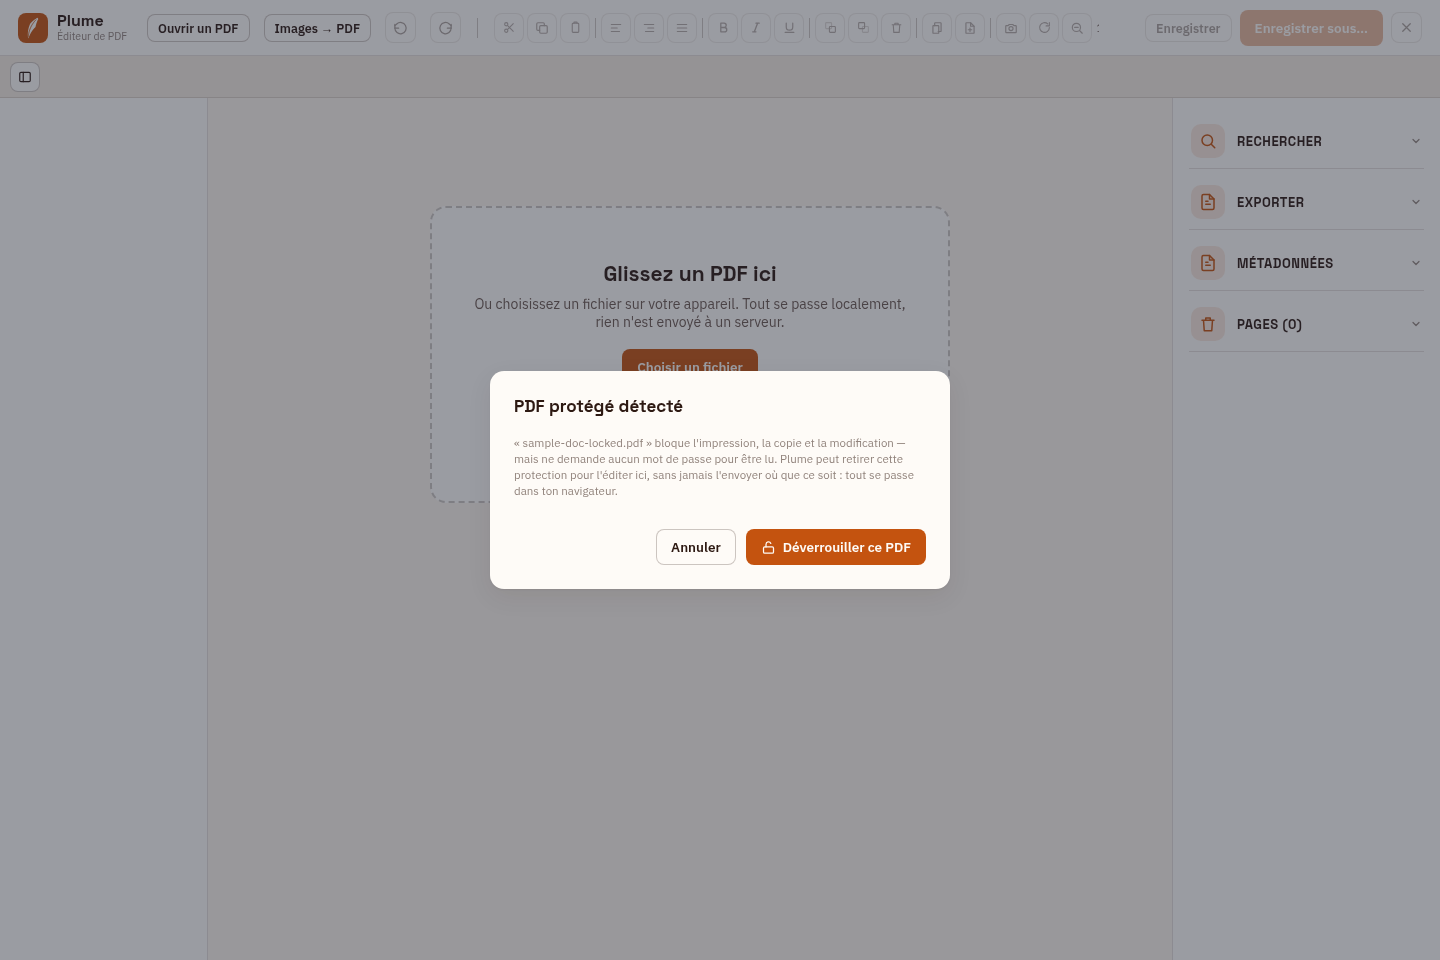1440x960 pixels.
Task: Click the MÉTADONNÉES label
Action: click(1285, 263)
